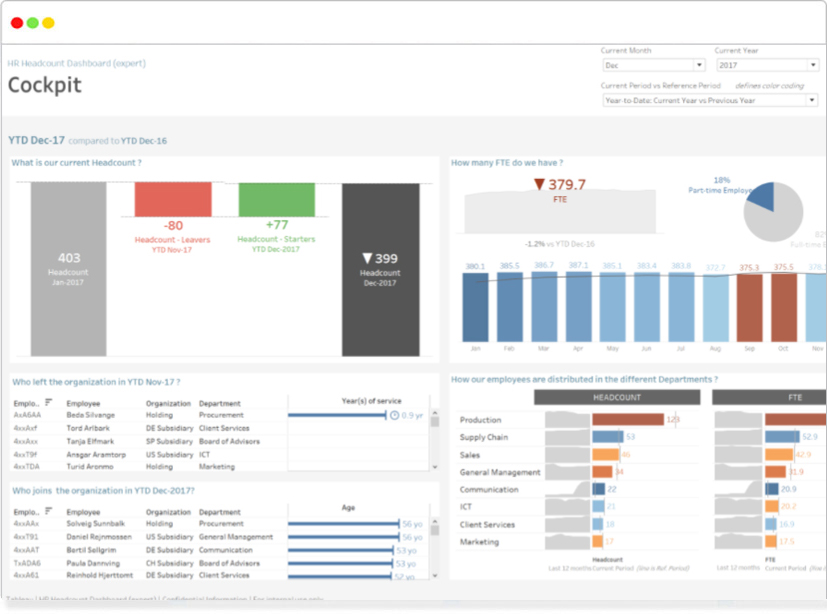Click the sort icon in joiners table header

(49, 511)
